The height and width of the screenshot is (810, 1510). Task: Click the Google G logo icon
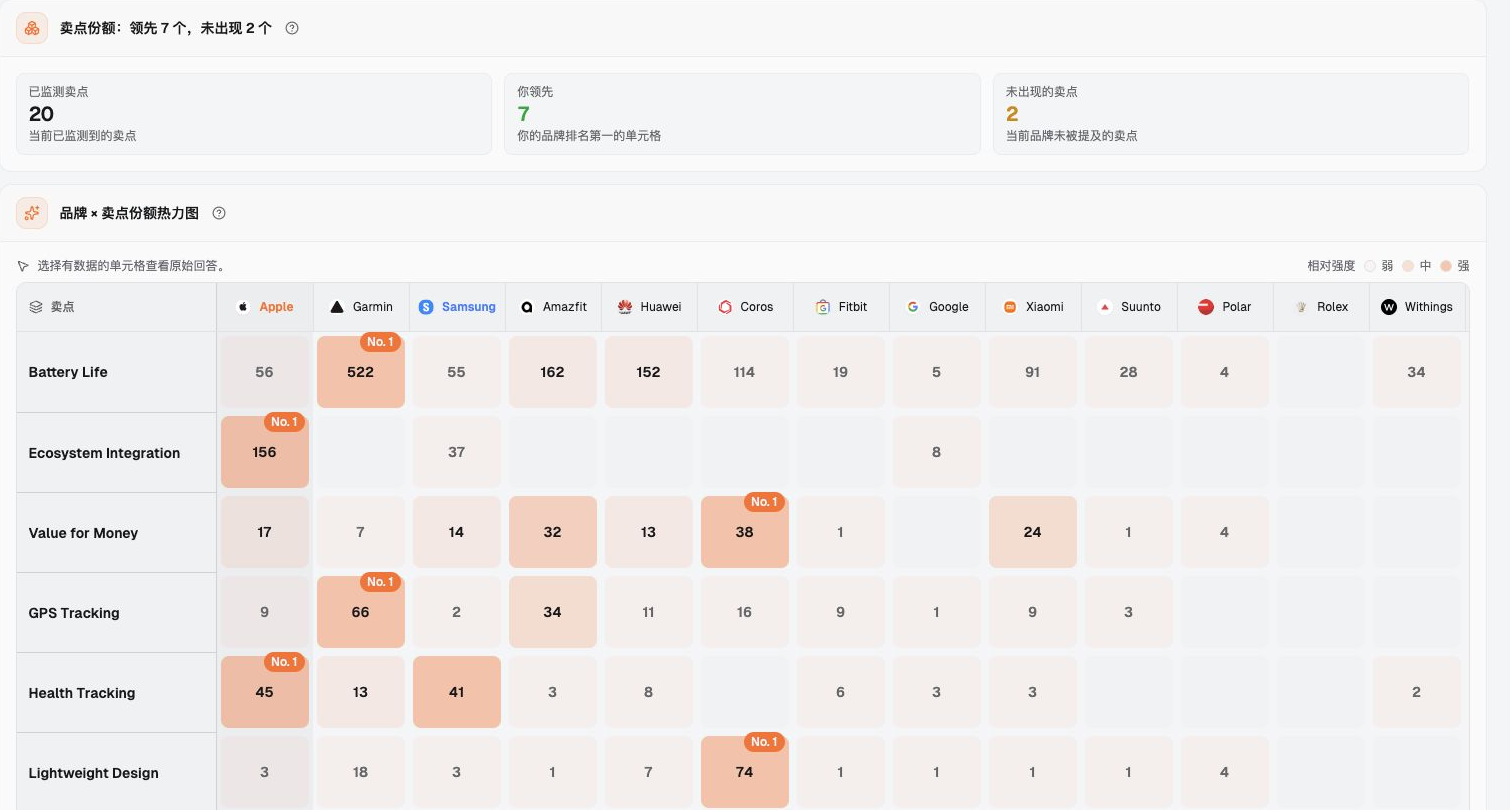[x=913, y=307]
